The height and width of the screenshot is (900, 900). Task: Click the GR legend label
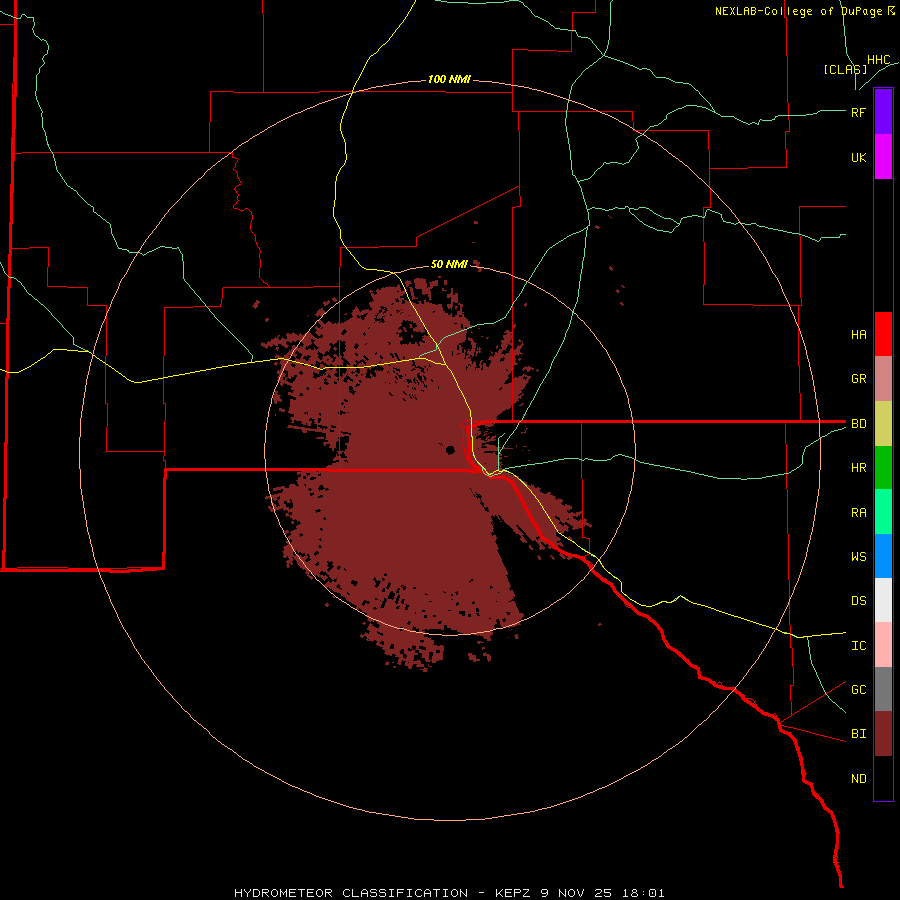tap(858, 379)
